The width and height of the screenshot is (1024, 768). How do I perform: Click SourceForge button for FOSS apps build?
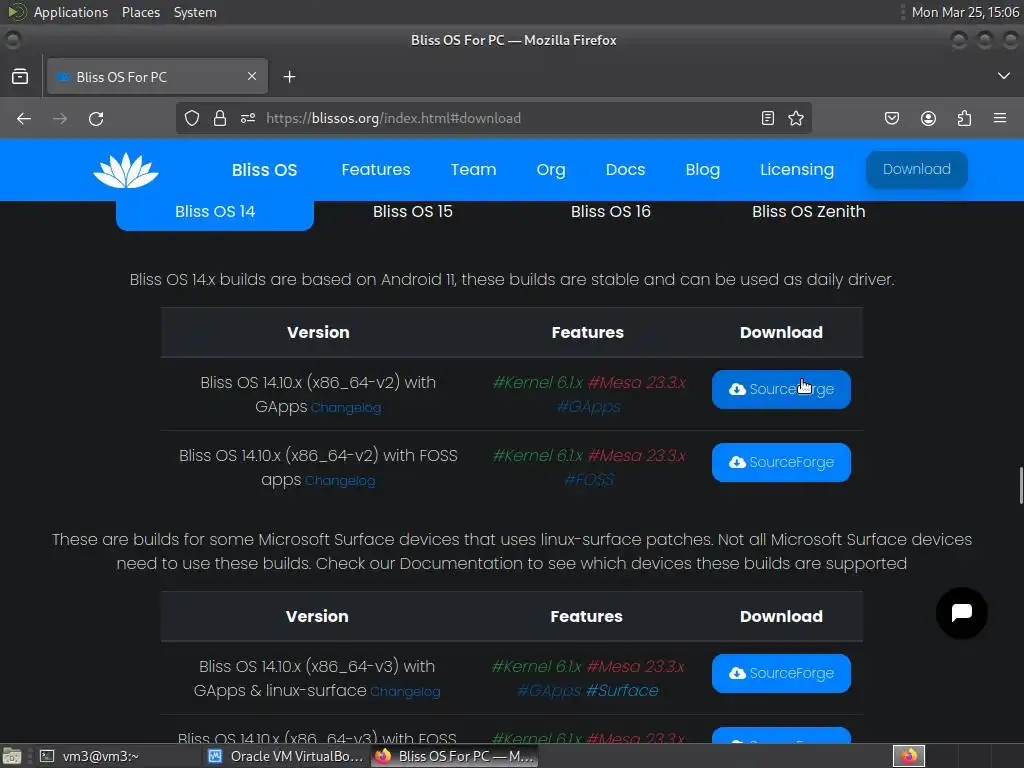781,462
